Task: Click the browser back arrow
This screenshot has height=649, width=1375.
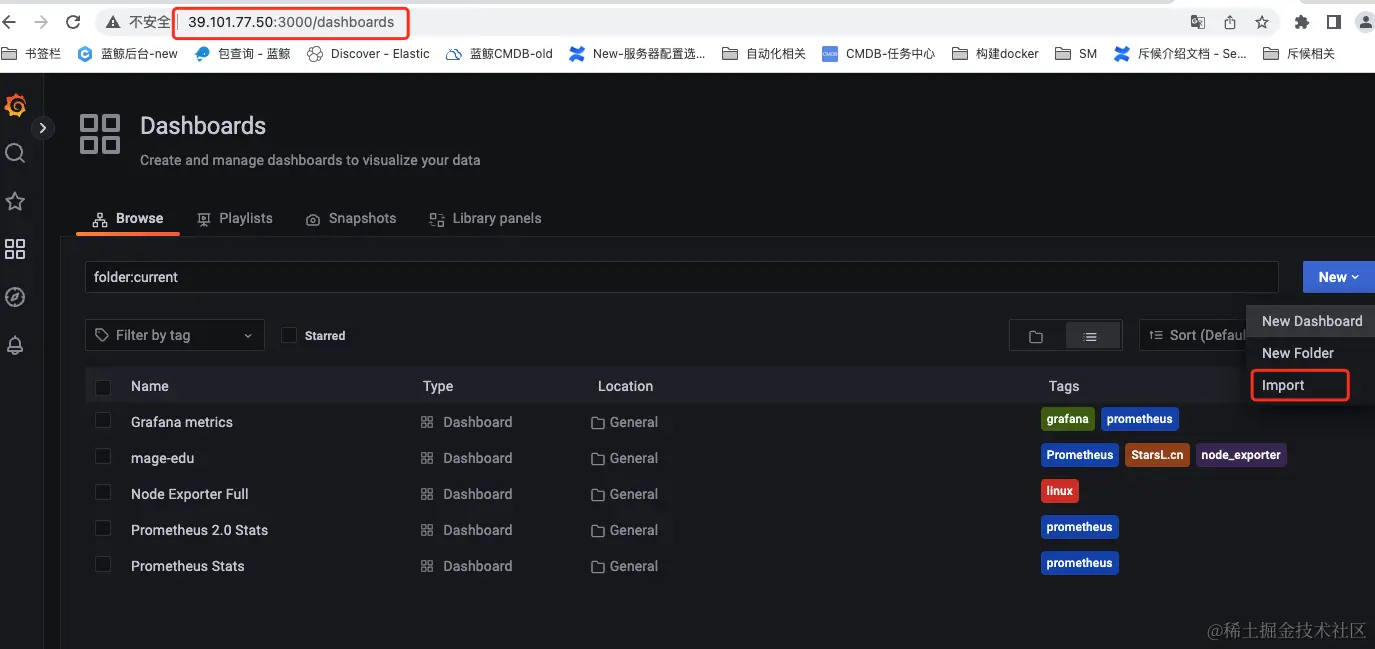Action: tap(10, 22)
